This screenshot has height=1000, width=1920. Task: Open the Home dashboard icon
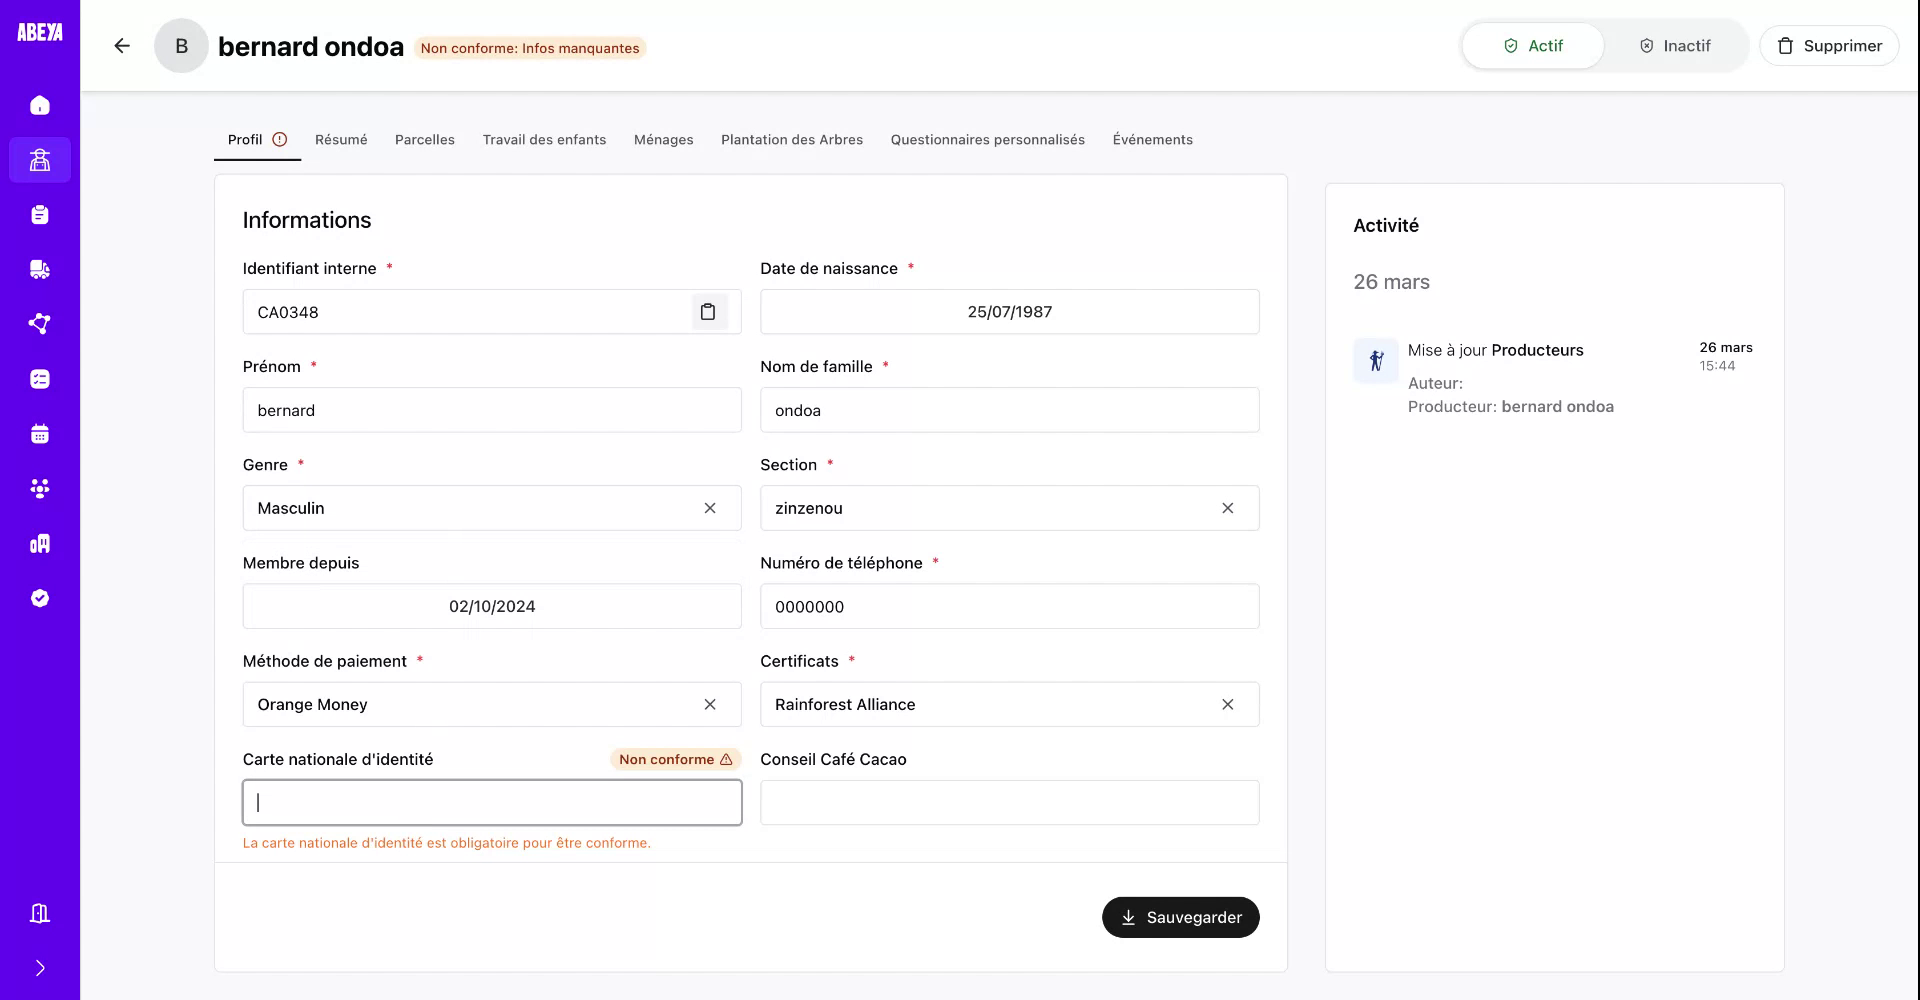pyautogui.click(x=40, y=105)
